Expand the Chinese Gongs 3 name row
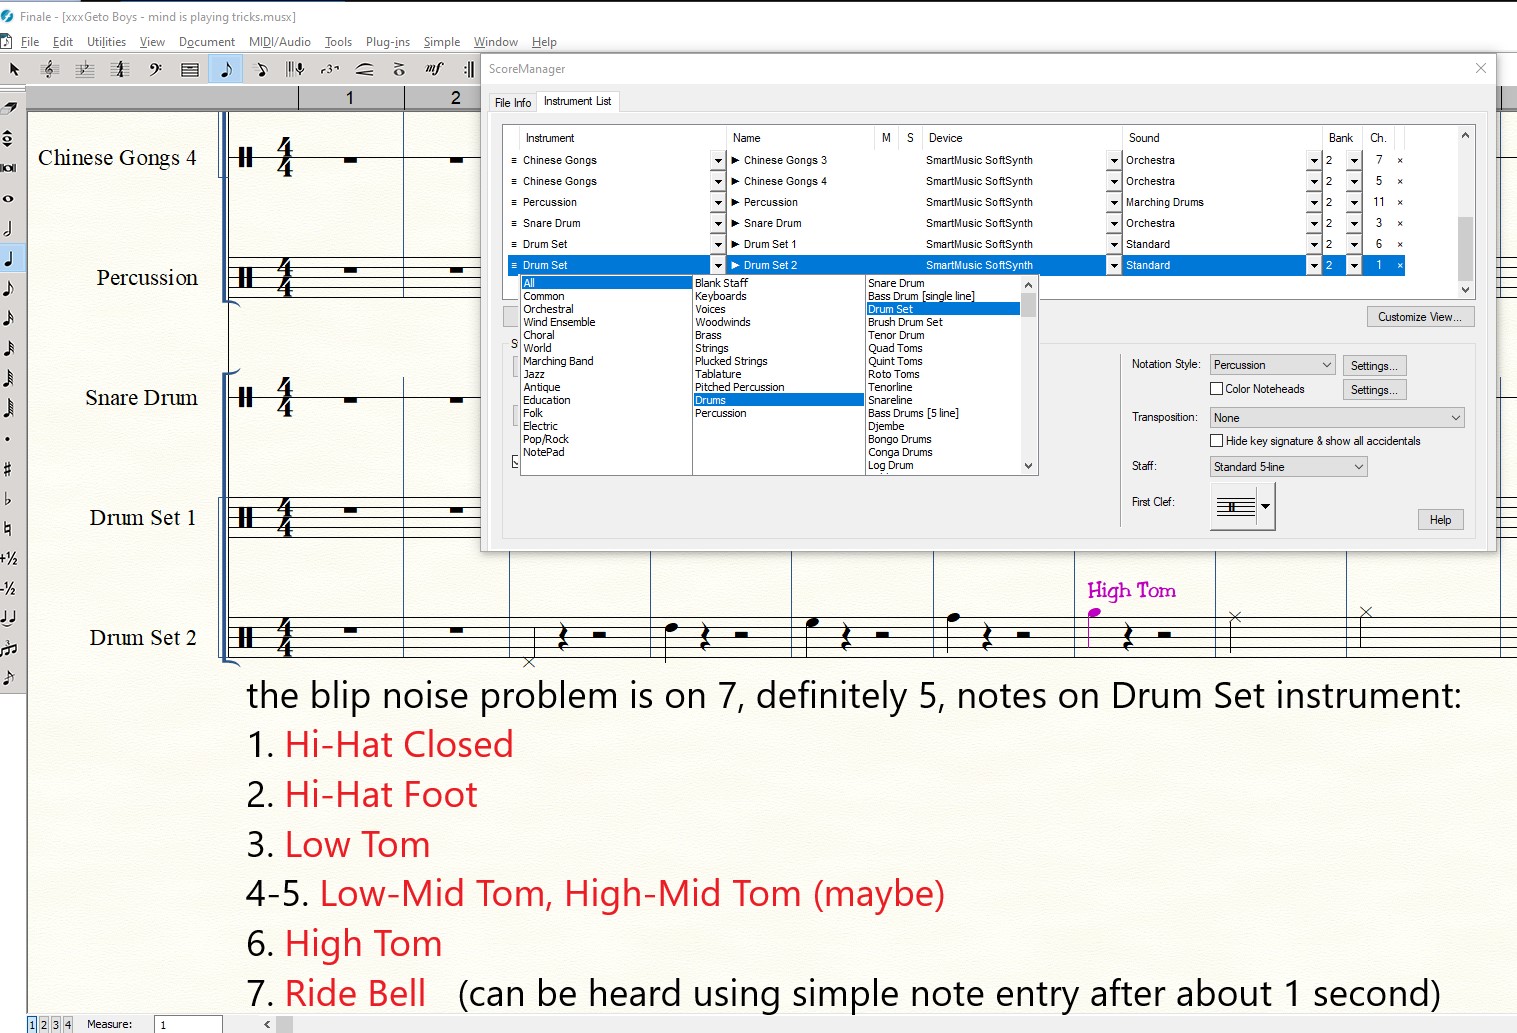The width and height of the screenshot is (1517, 1033). point(736,160)
